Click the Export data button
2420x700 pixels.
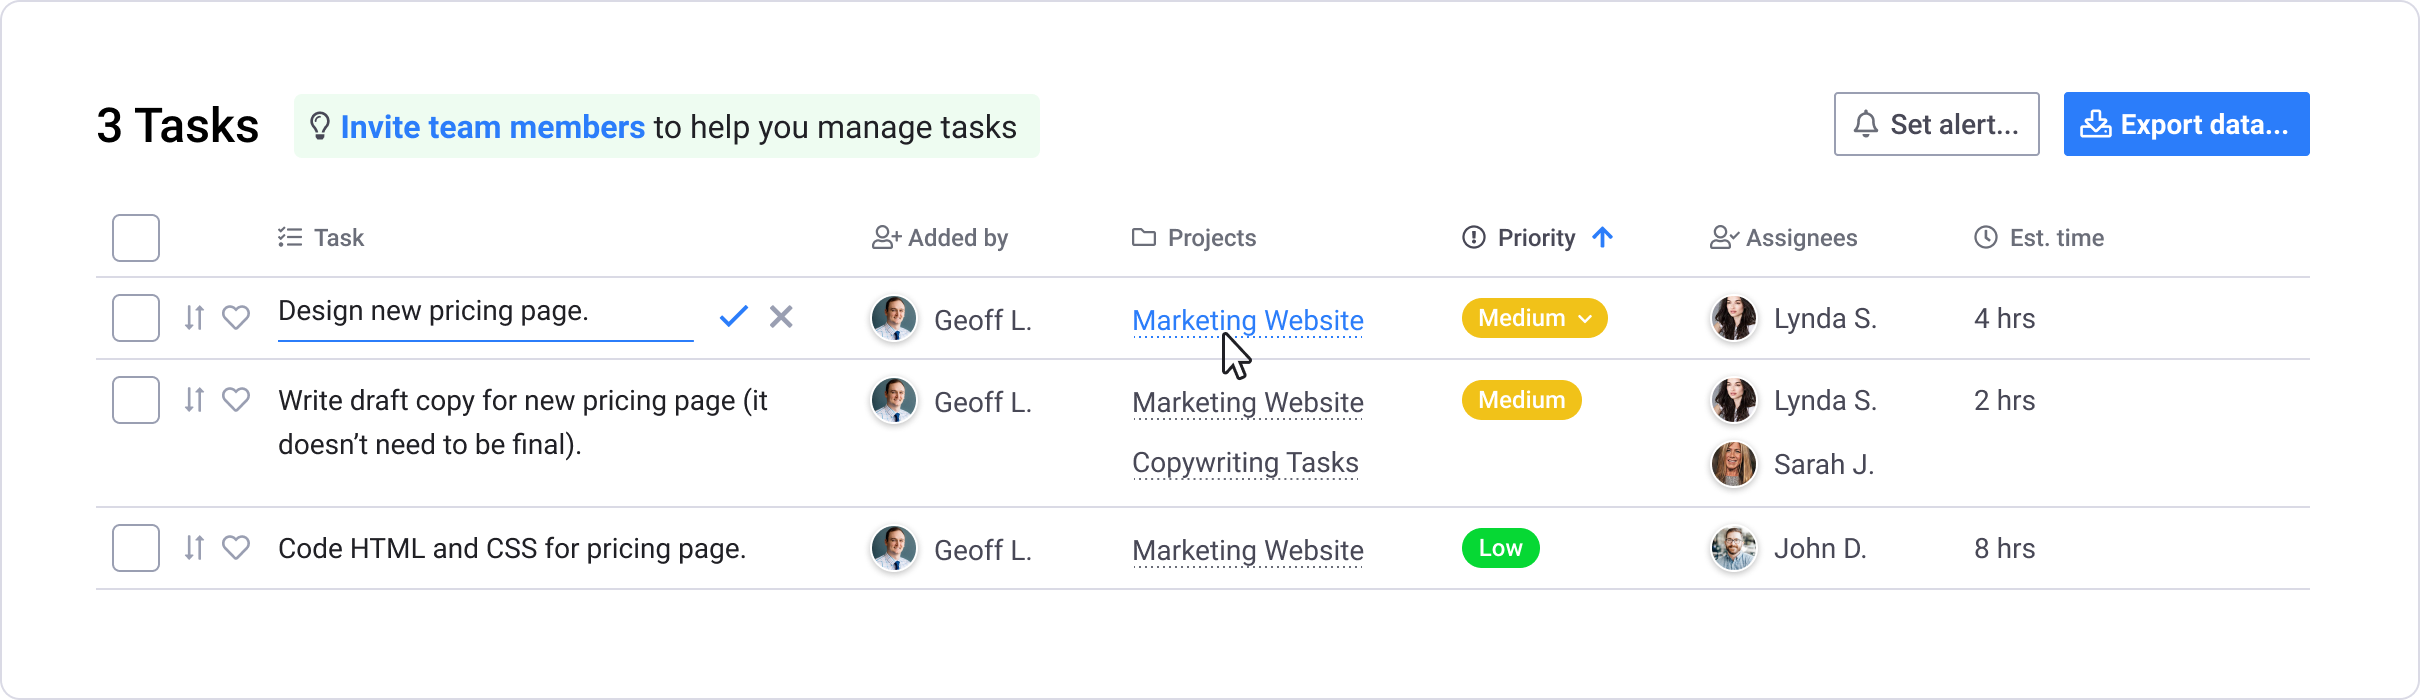tap(2186, 124)
